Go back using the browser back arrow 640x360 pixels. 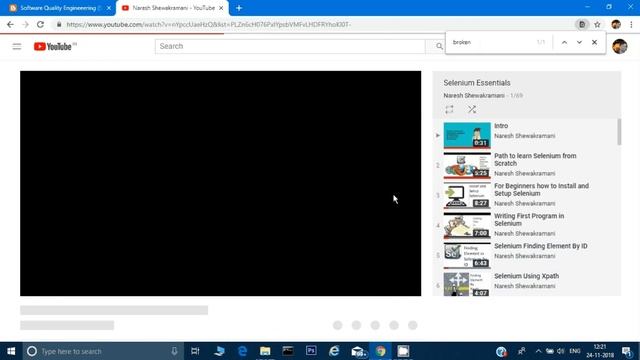click(x=10, y=24)
